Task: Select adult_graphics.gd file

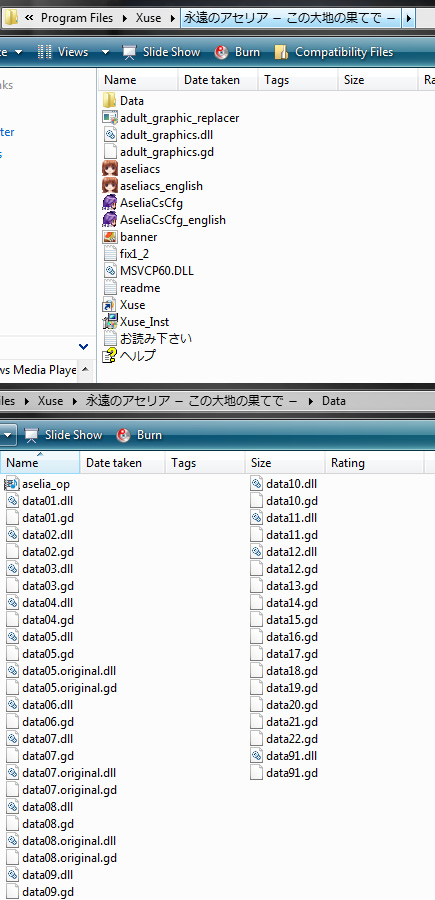Action: (x=159, y=152)
